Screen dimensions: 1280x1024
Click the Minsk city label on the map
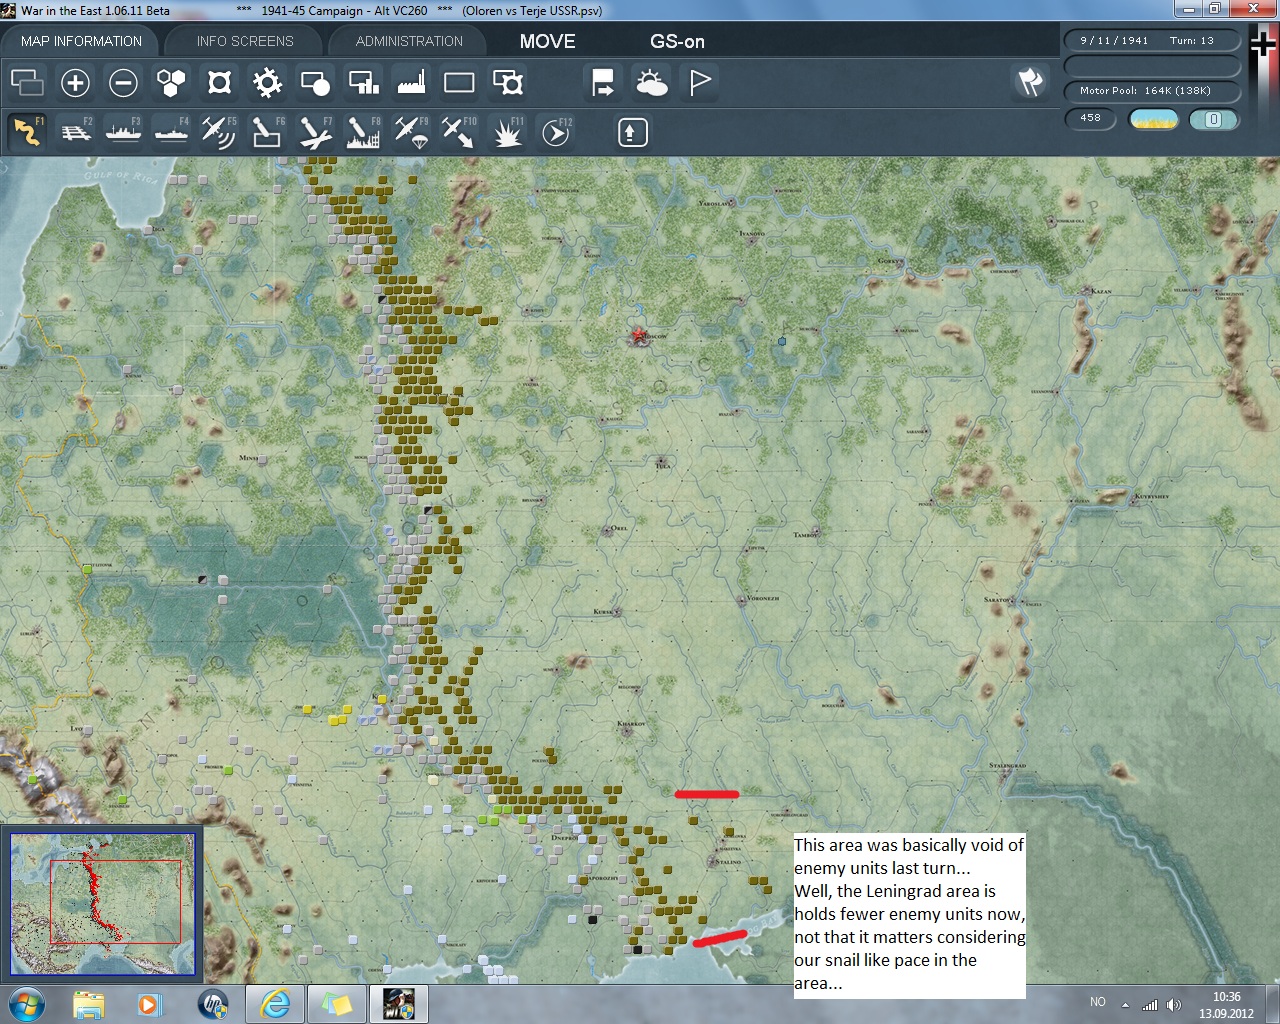pyautogui.click(x=248, y=457)
